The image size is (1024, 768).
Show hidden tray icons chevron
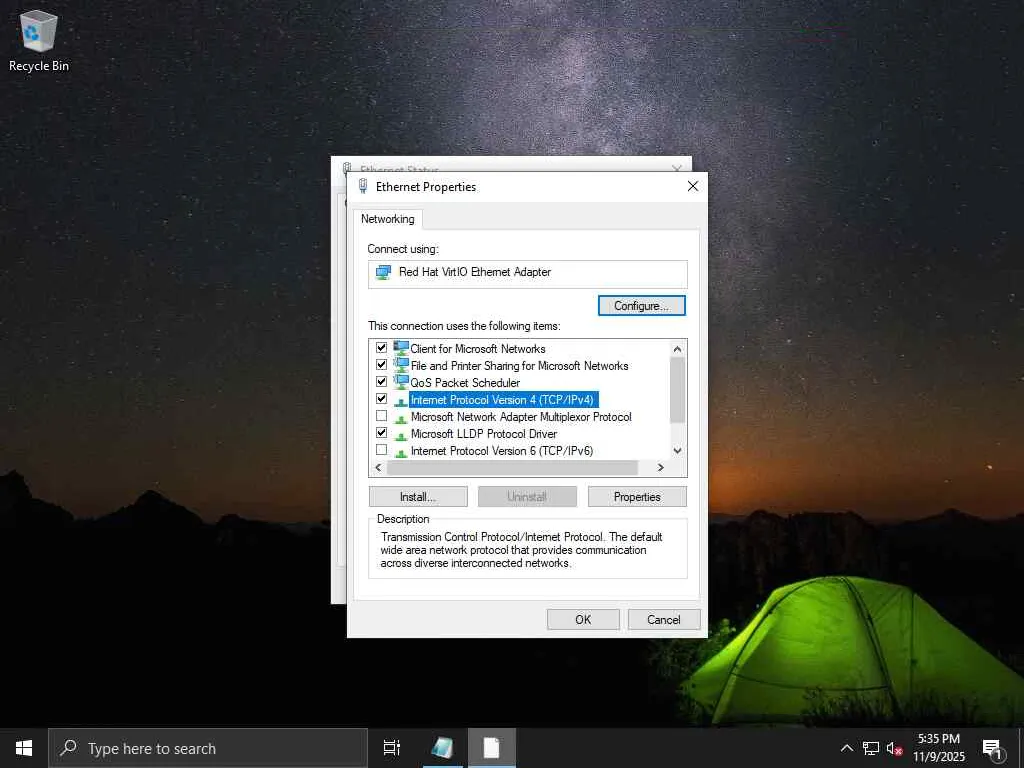[x=846, y=748]
